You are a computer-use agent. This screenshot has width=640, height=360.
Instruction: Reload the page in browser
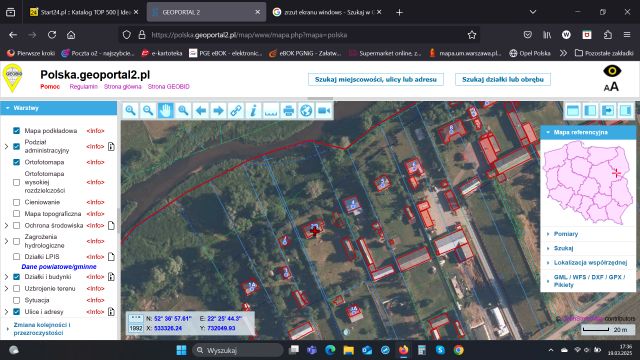(52, 35)
